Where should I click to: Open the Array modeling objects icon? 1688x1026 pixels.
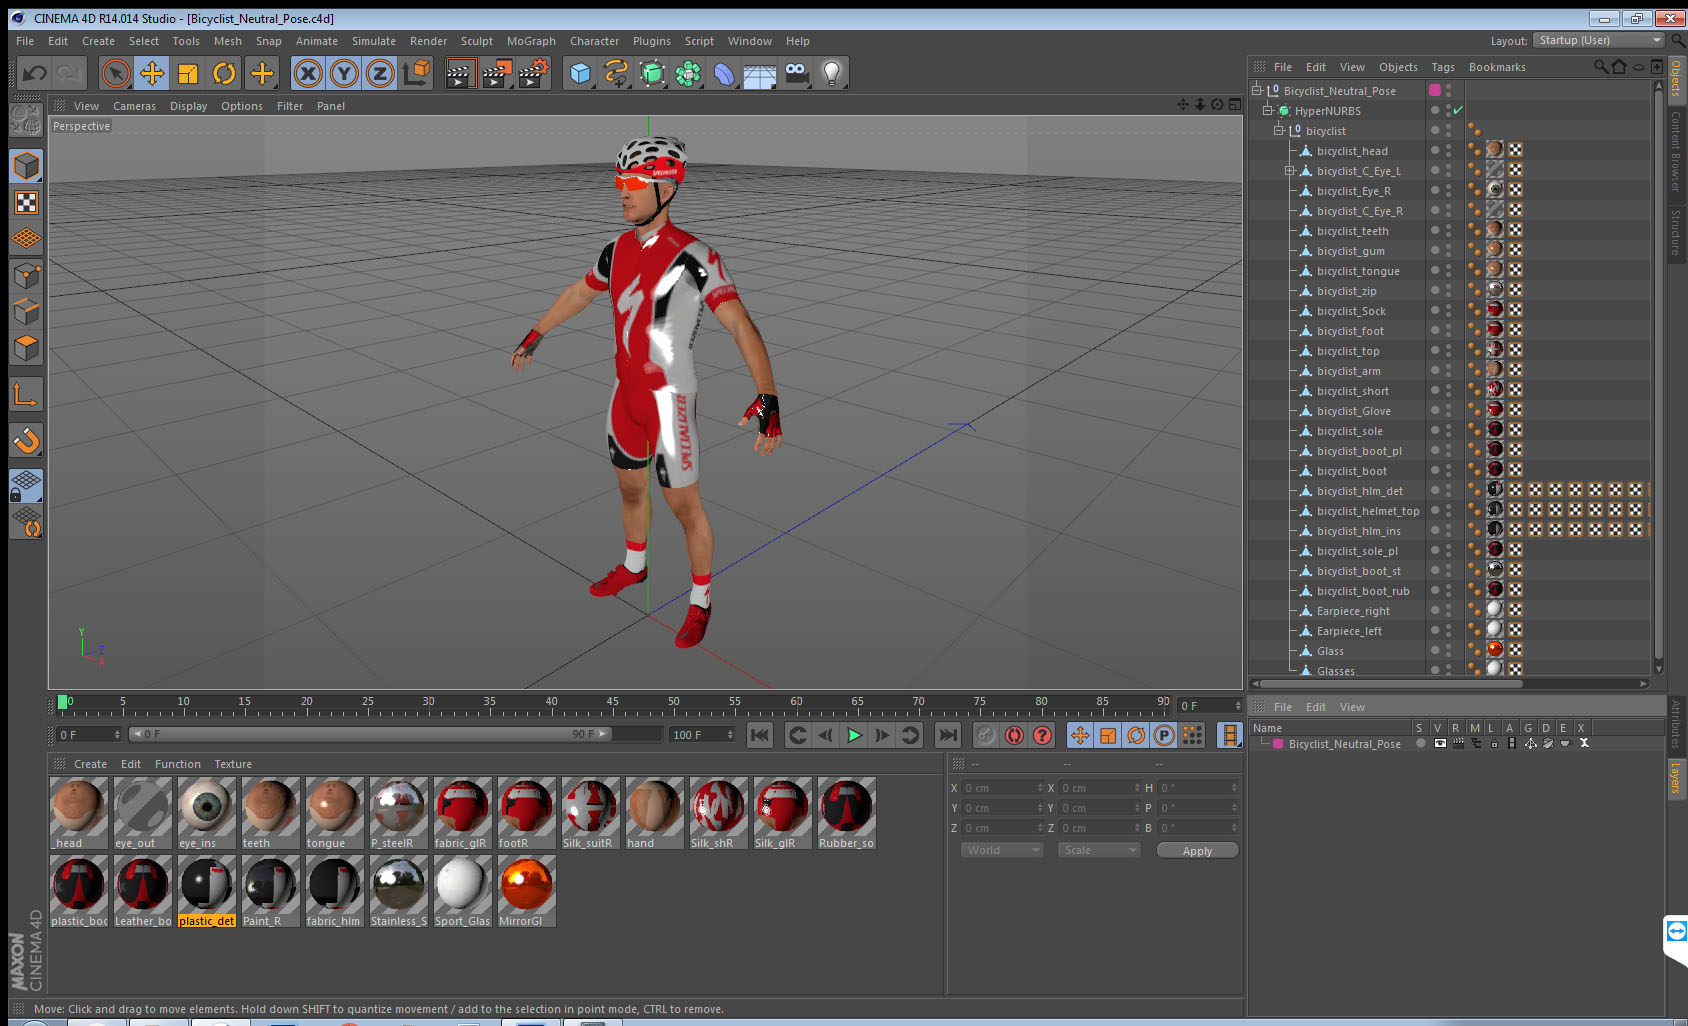coord(688,73)
